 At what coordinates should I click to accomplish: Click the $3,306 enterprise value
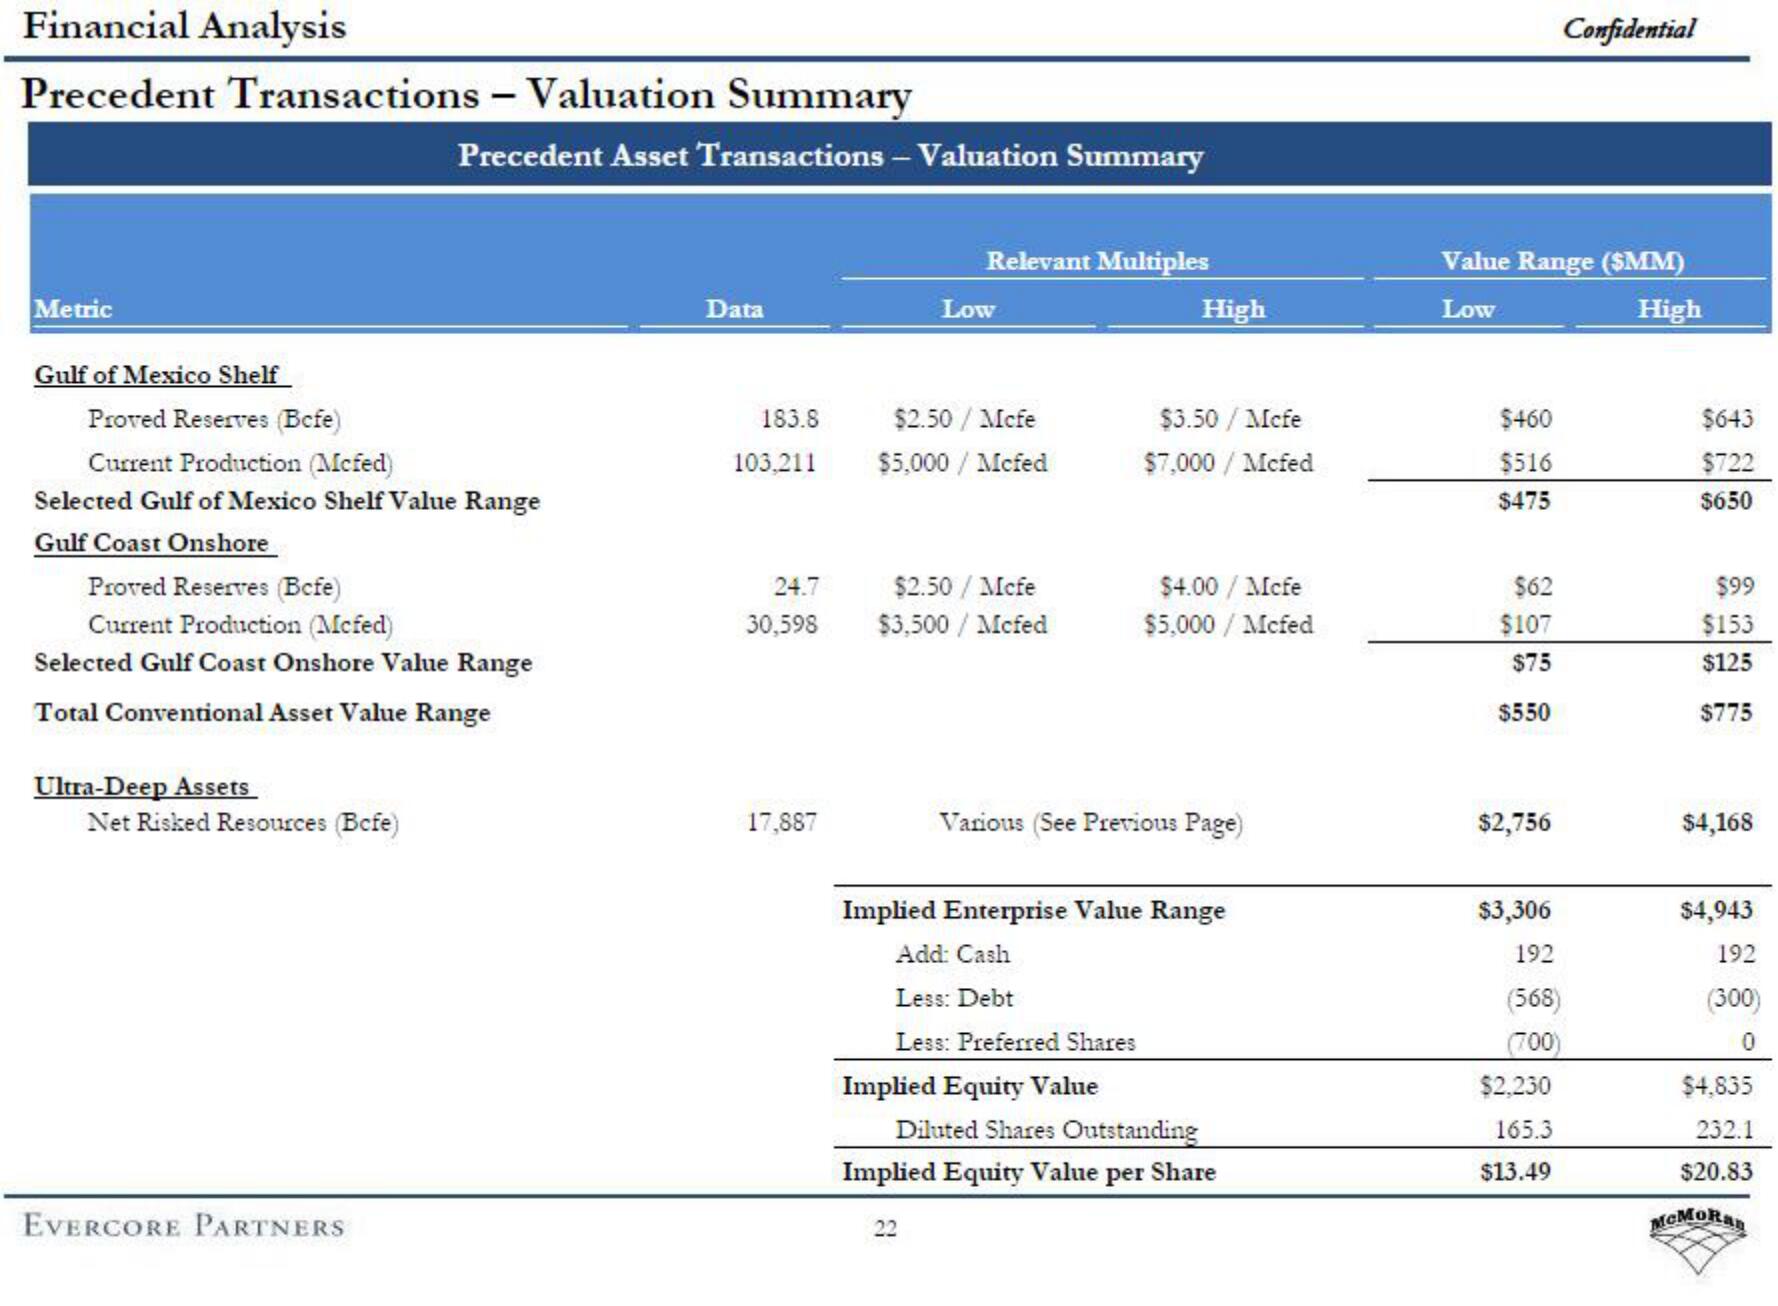click(1515, 911)
